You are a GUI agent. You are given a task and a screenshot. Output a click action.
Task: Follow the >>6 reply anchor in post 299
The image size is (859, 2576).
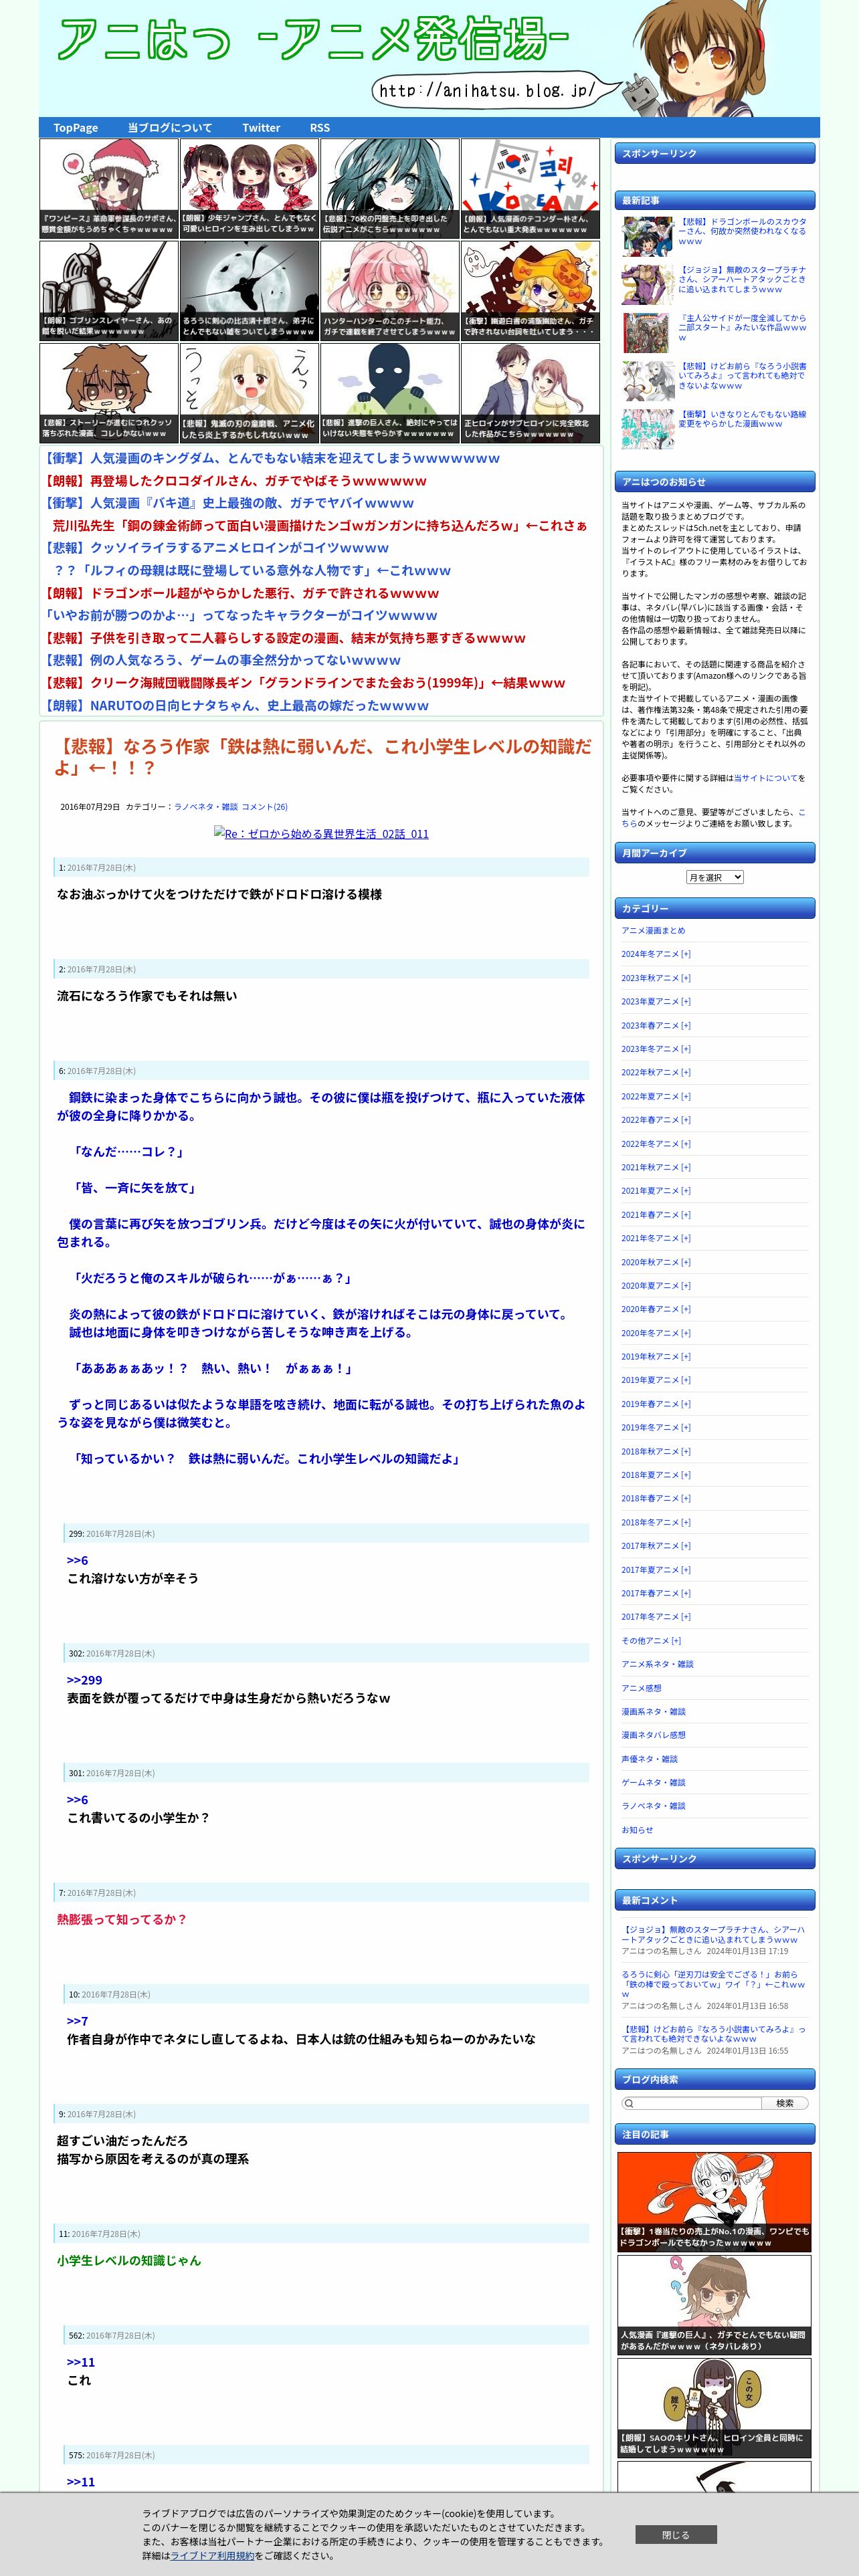click(x=77, y=1560)
